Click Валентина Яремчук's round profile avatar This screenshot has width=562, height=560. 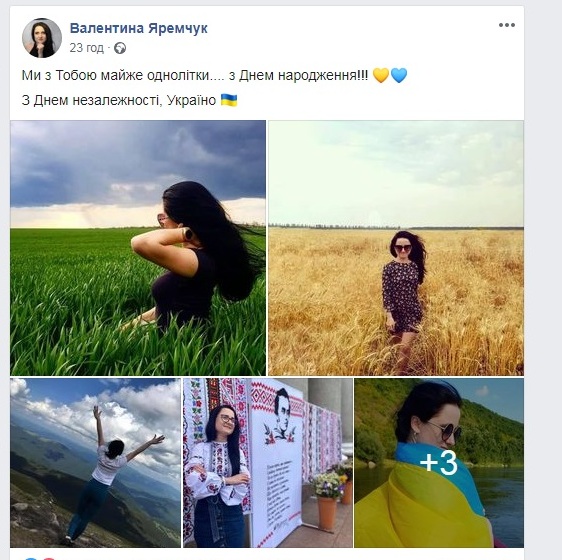coord(42,38)
